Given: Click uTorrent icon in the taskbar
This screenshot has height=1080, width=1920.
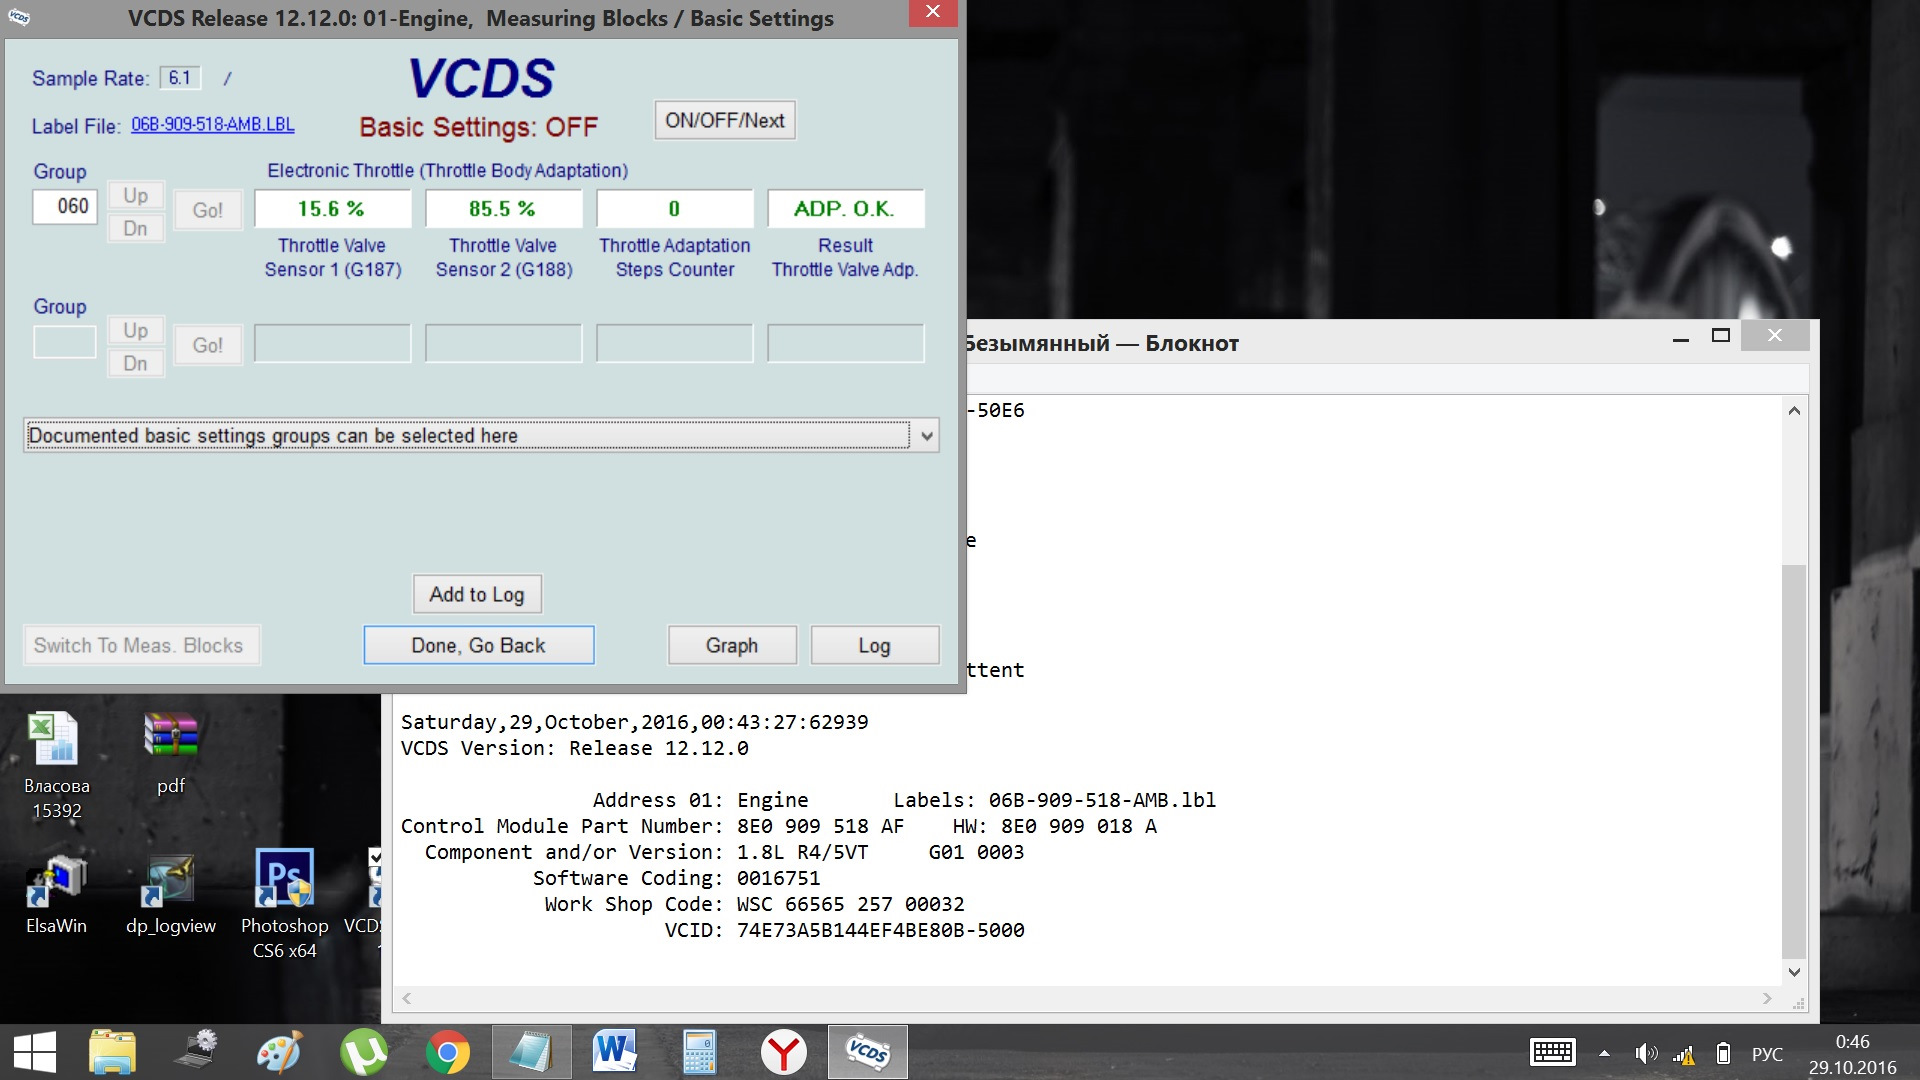Looking at the screenshot, I should [x=363, y=1052].
